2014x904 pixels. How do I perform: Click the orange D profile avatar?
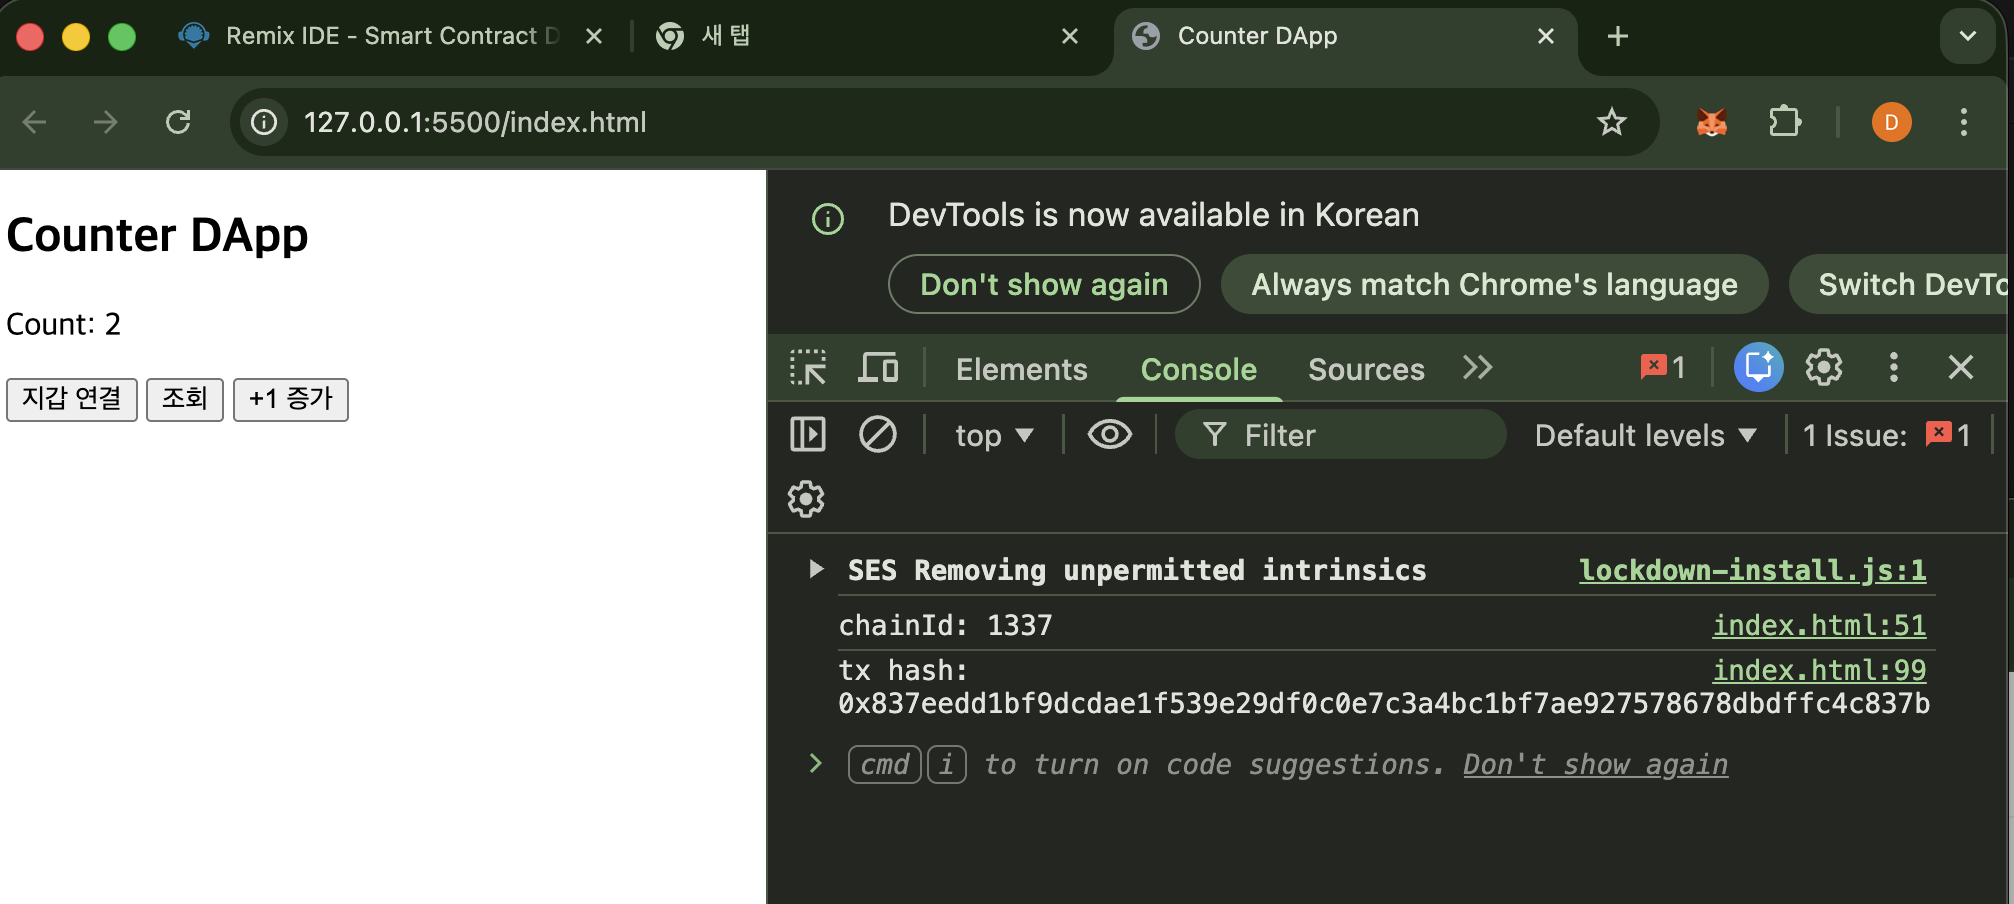[x=1891, y=122]
